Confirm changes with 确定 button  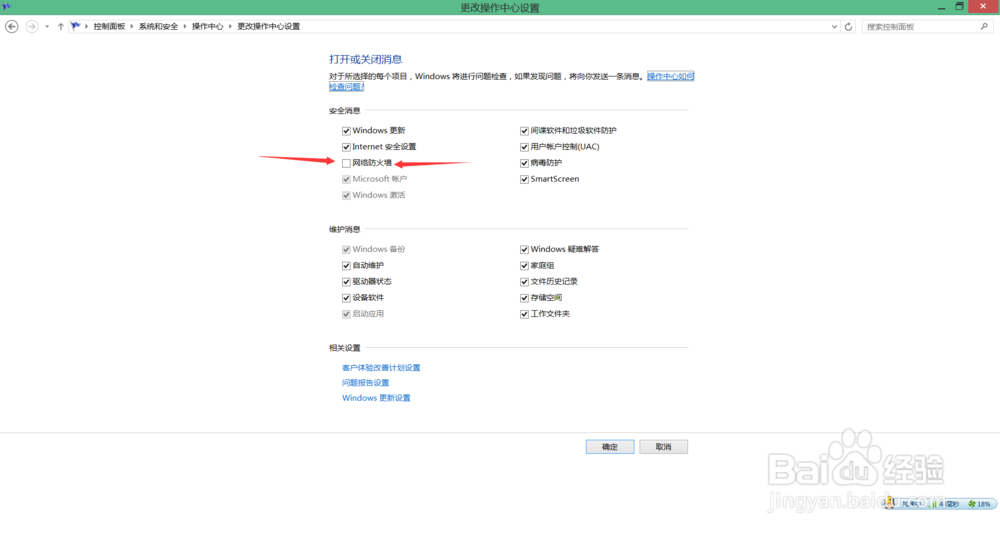pyautogui.click(x=610, y=447)
